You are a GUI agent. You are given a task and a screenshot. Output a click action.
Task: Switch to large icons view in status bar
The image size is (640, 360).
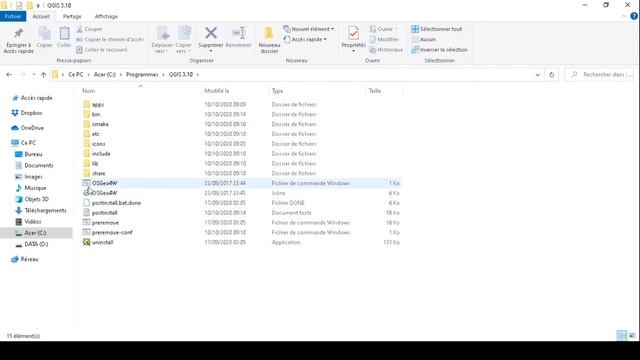point(632,336)
